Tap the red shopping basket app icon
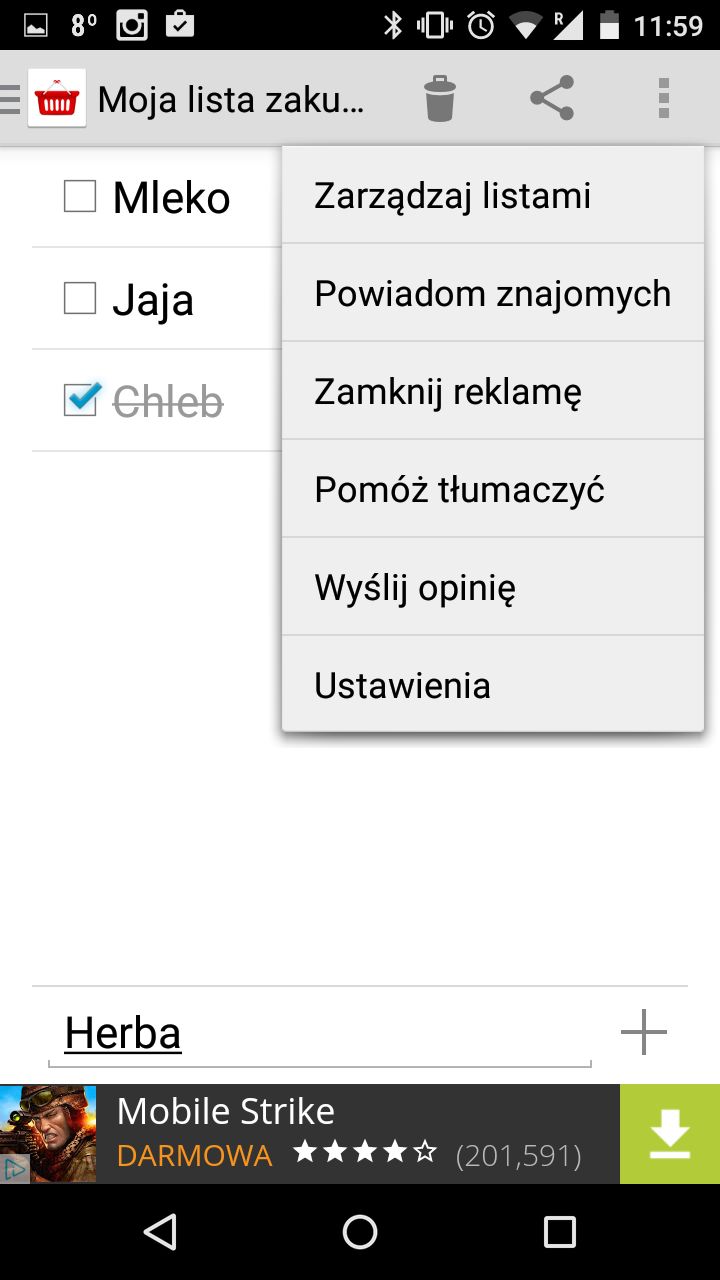 pyautogui.click(x=57, y=98)
